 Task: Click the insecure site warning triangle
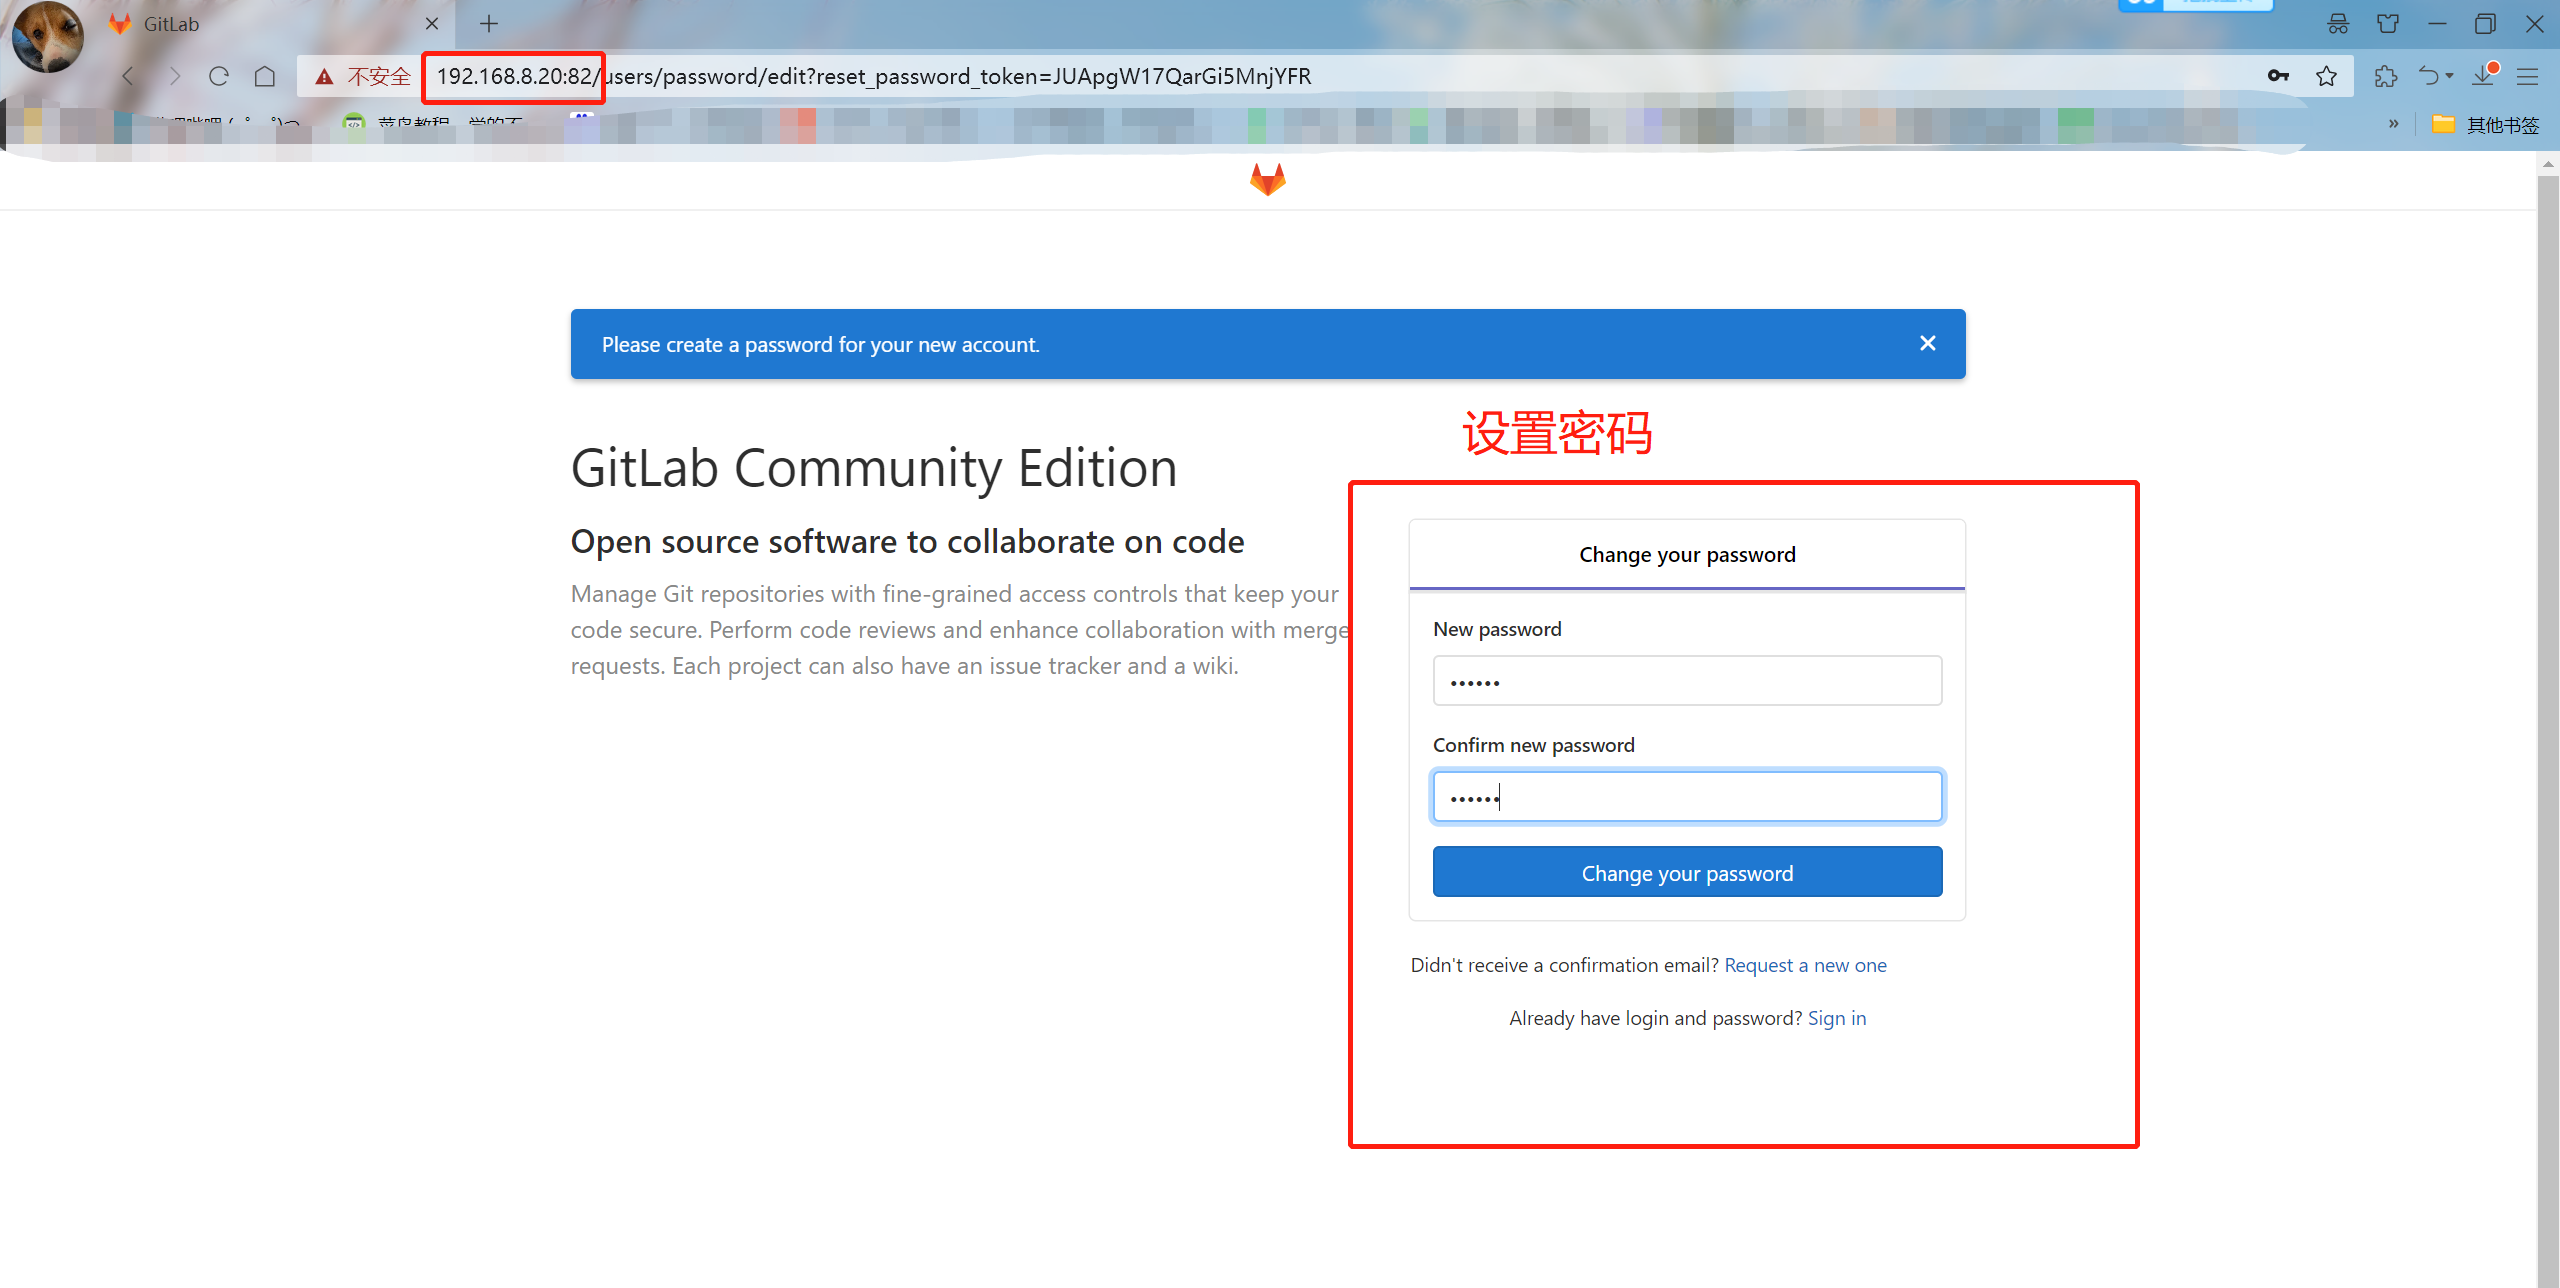324,76
